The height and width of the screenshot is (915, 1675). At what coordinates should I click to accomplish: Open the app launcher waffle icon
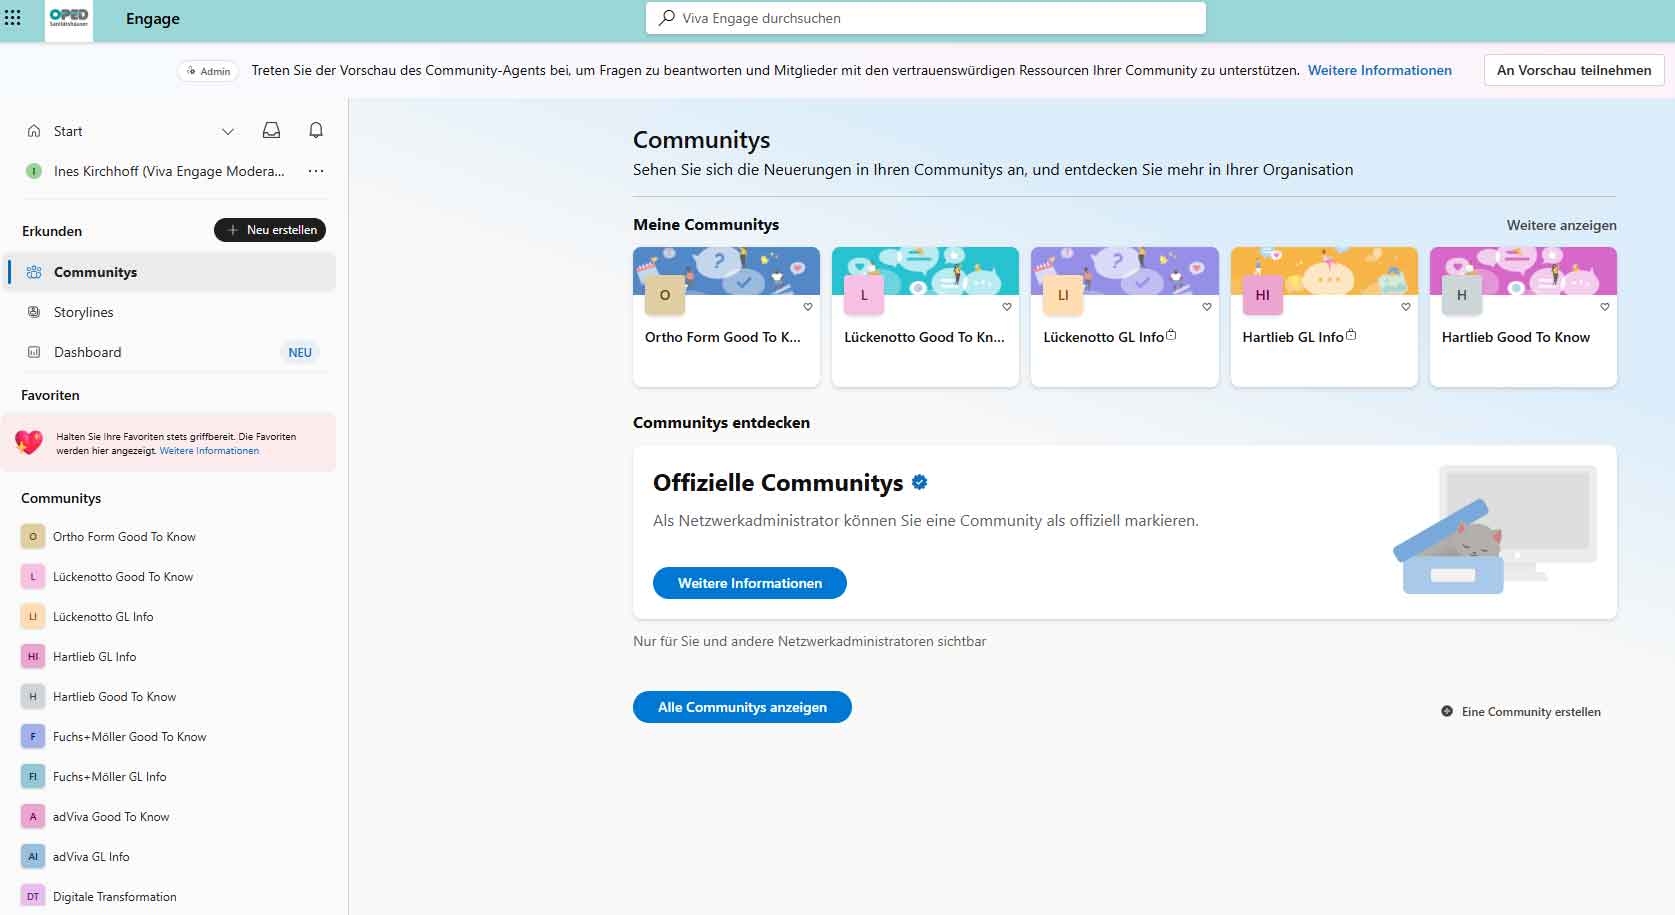point(13,18)
